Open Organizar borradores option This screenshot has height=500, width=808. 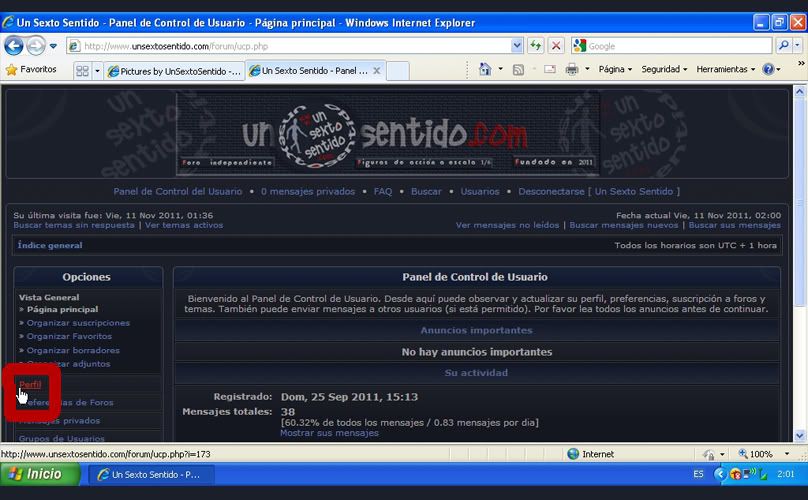[73, 350]
